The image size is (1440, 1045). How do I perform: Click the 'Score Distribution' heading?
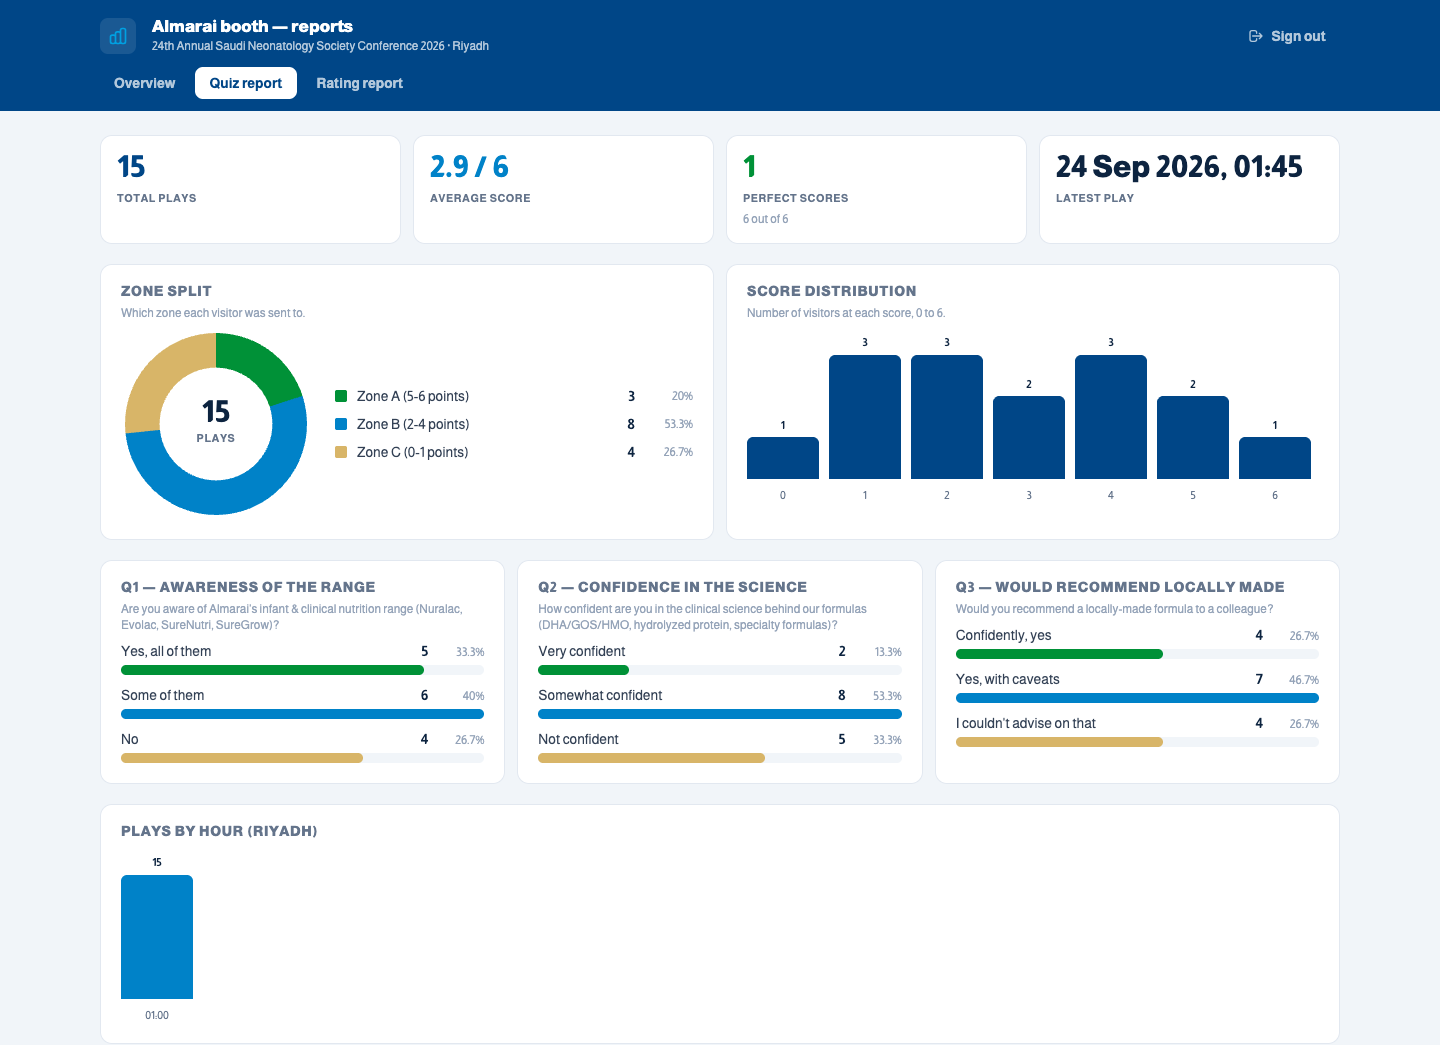(x=831, y=291)
